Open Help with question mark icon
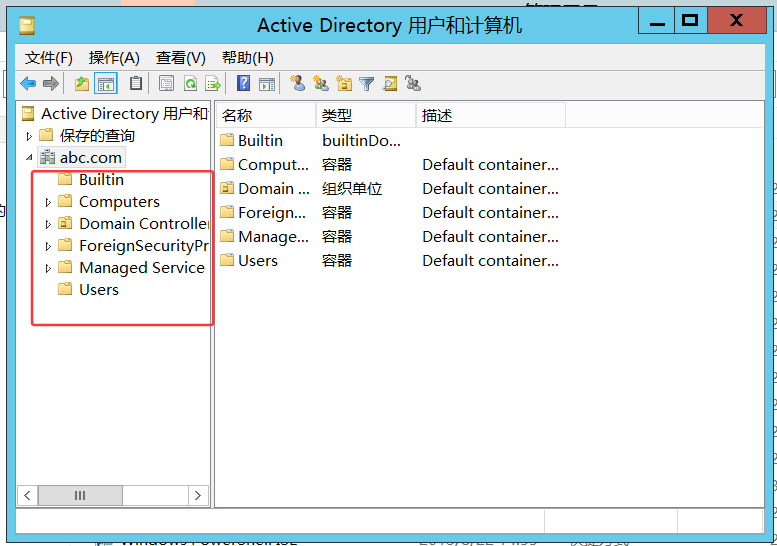This screenshot has height=546, width=777. pos(243,83)
